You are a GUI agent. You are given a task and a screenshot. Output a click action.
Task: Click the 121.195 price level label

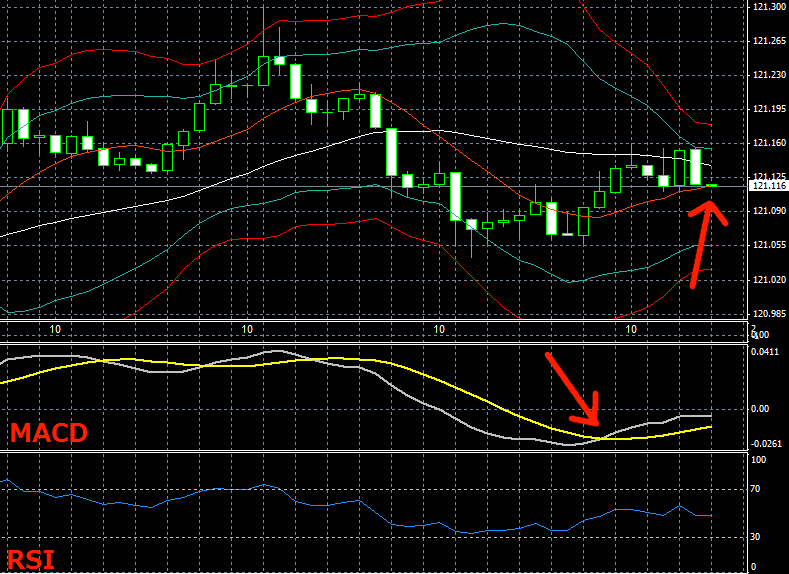coord(769,109)
